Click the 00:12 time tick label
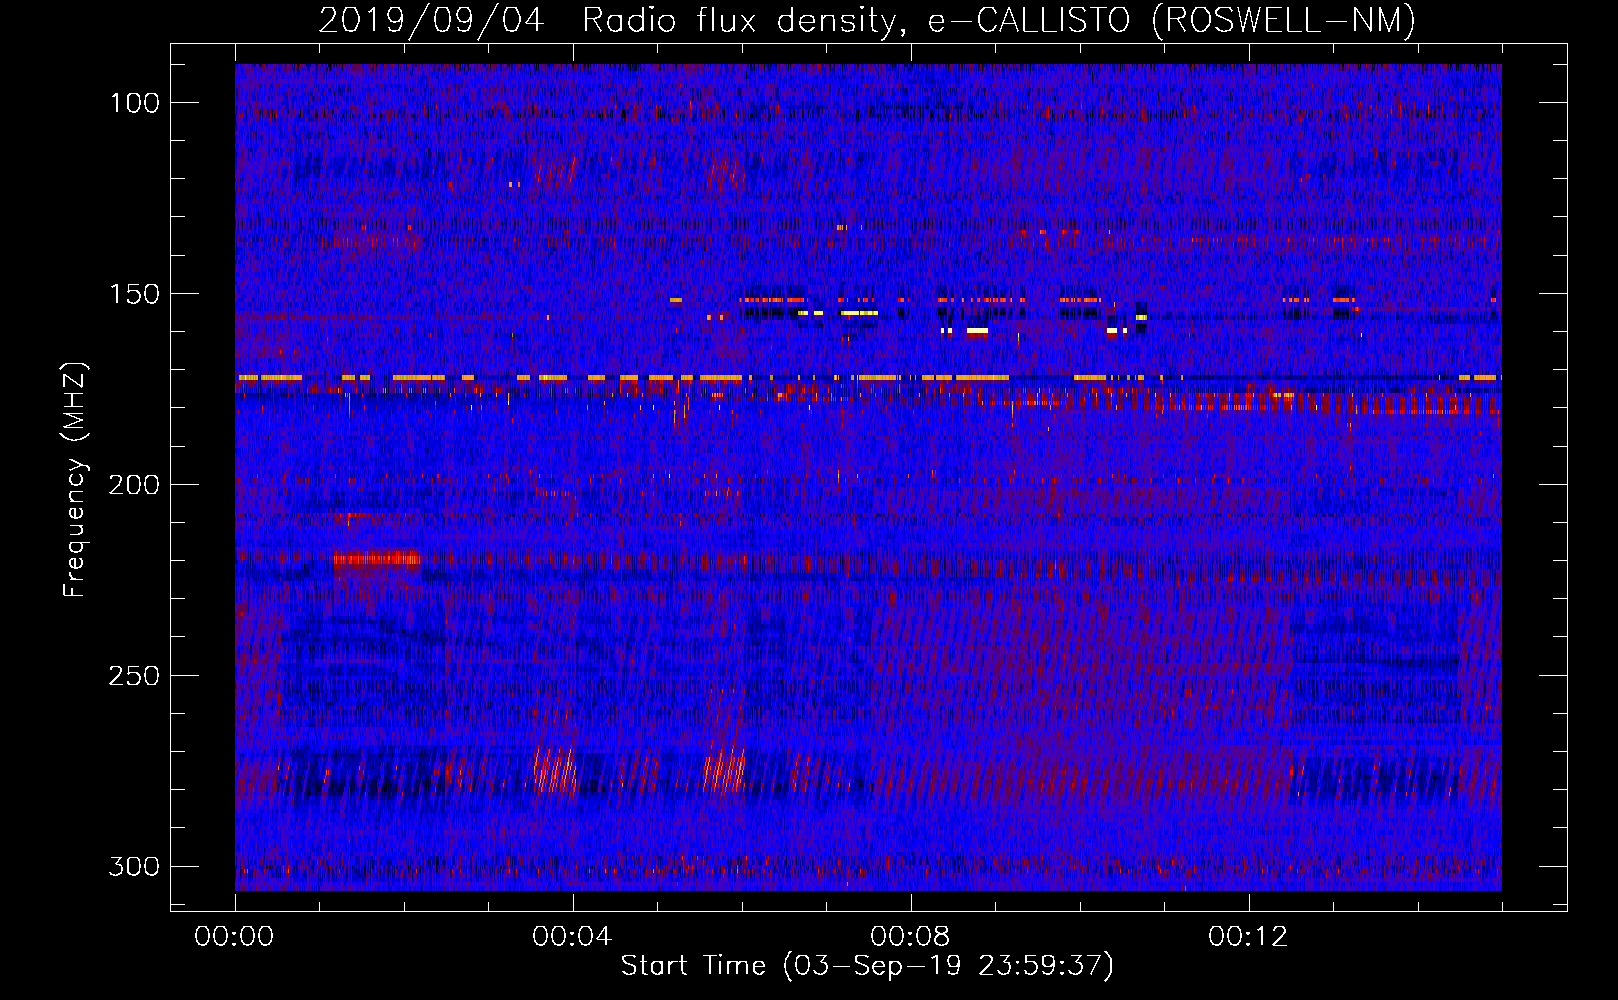The width and height of the screenshot is (1618, 1000). pyautogui.click(x=1248, y=937)
